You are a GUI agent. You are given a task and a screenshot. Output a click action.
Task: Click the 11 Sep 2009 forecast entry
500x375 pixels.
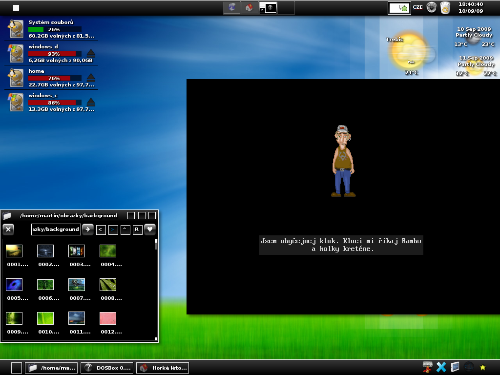point(475,66)
